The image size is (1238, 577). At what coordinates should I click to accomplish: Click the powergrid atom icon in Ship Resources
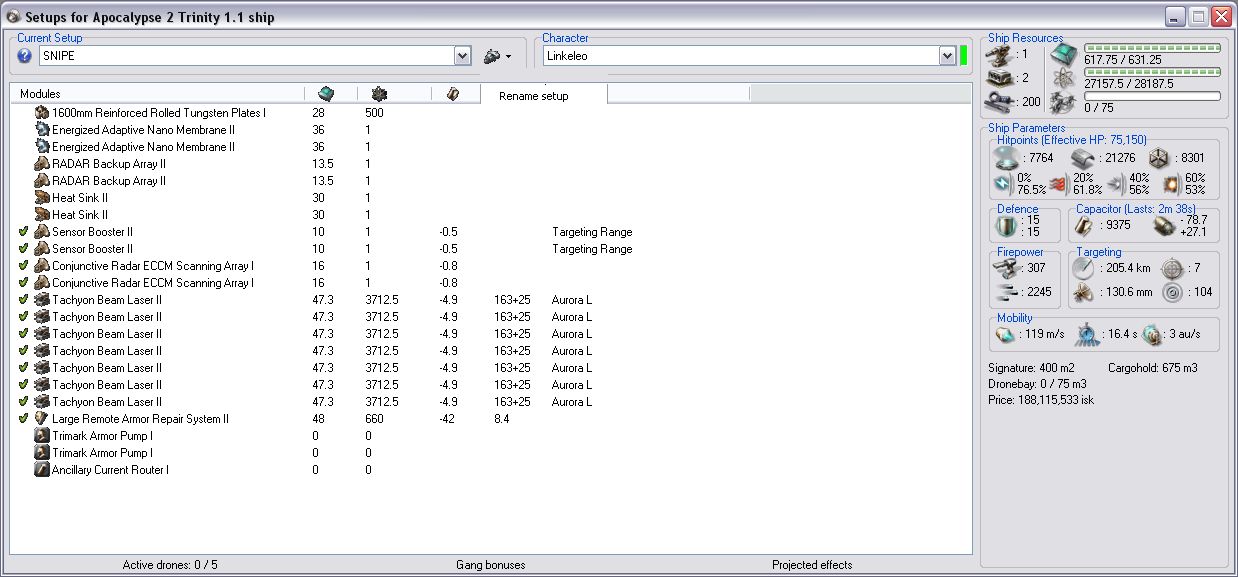point(1063,78)
